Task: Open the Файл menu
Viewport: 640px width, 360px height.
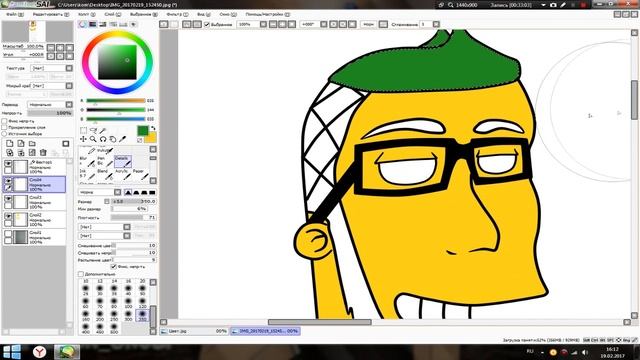Action: (14, 14)
